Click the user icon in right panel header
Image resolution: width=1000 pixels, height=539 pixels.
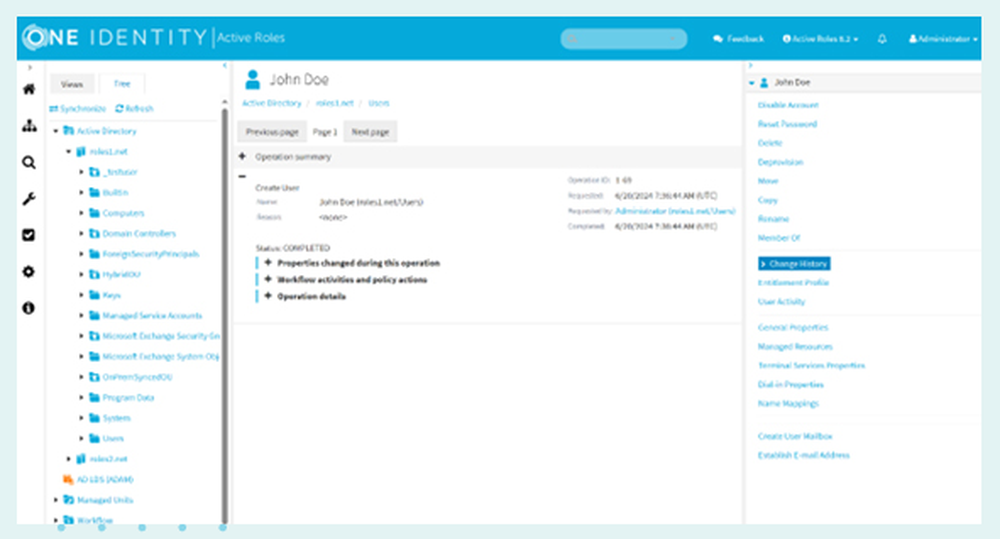pos(764,82)
